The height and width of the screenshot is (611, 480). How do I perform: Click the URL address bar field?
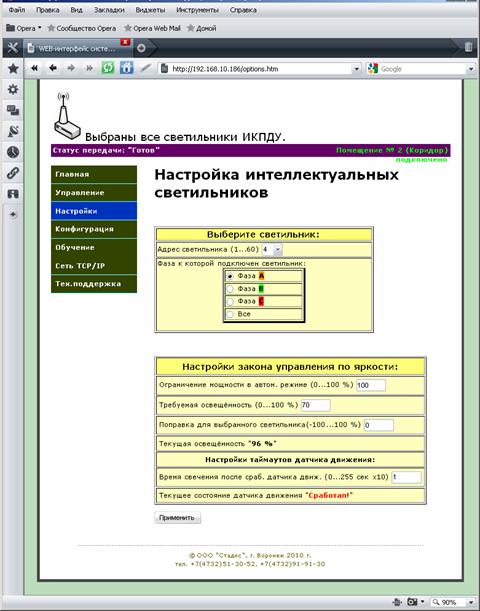click(x=260, y=69)
